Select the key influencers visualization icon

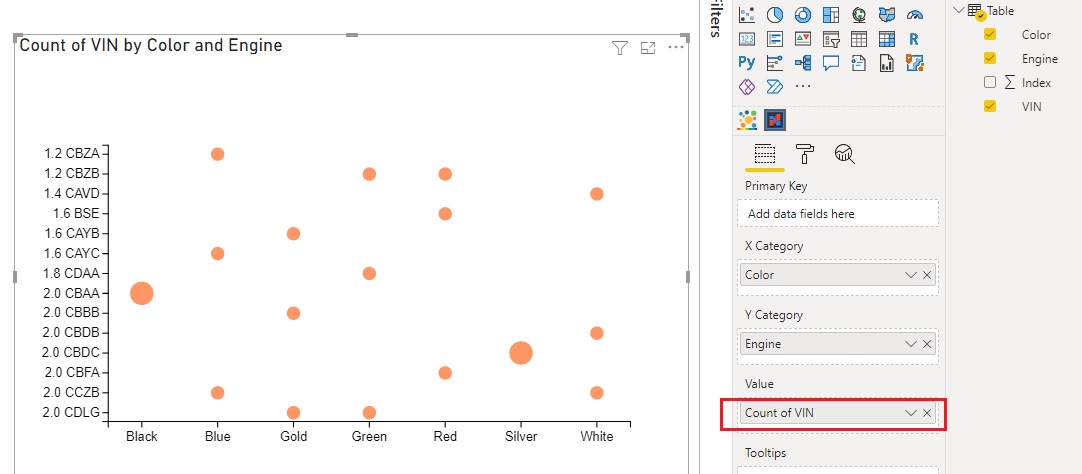tap(775, 63)
